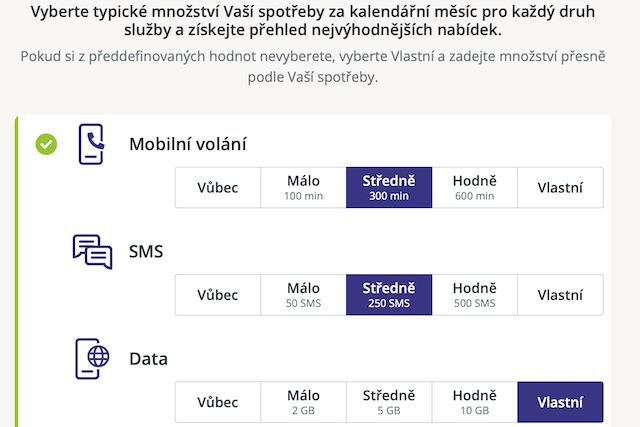This screenshot has width=640, height=427.
Task: Select Středně 5 GB data option
Action: tap(389, 402)
